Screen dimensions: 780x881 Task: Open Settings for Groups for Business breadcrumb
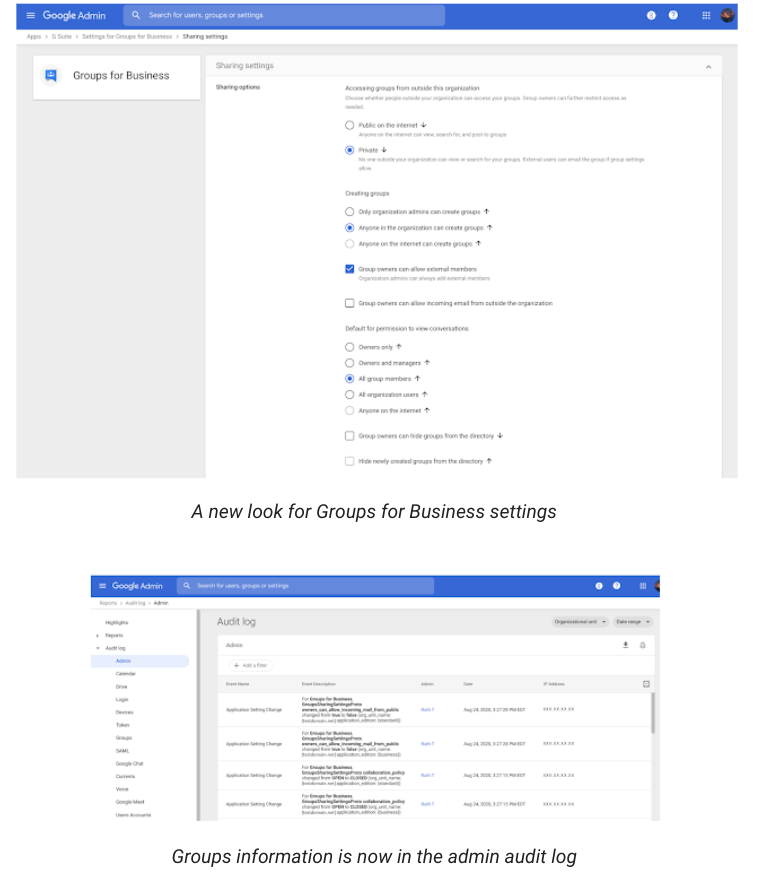127,37
